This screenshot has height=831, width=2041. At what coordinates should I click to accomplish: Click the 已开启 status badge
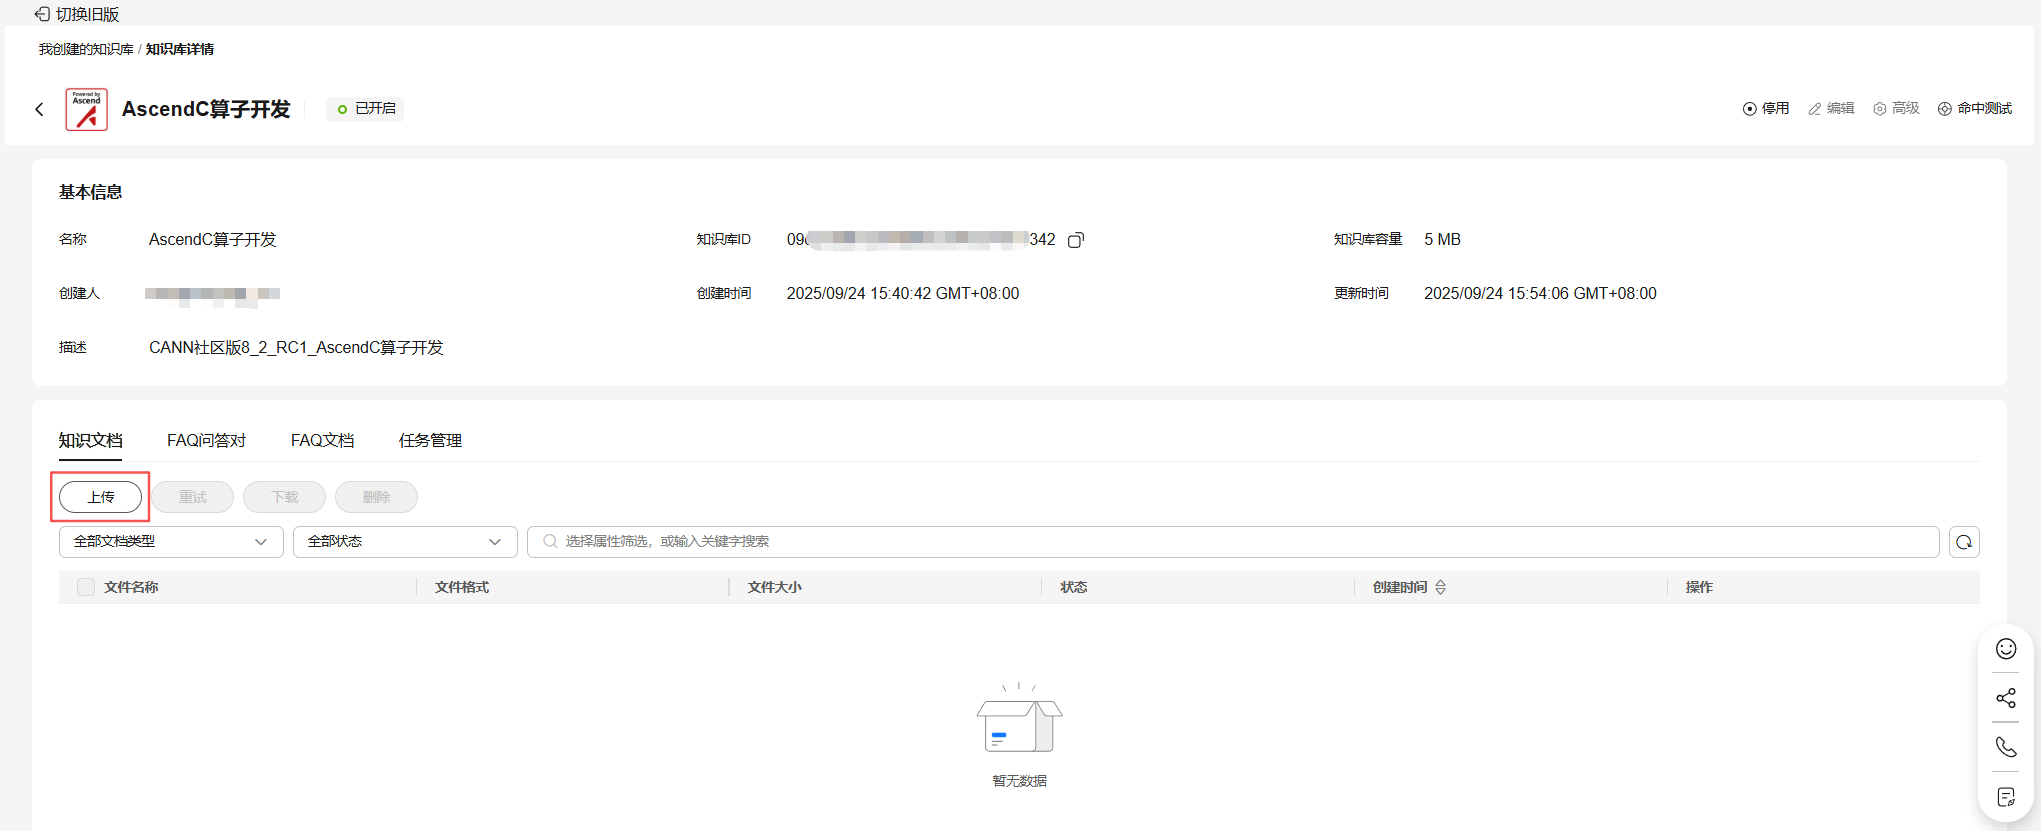(x=366, y=108)
